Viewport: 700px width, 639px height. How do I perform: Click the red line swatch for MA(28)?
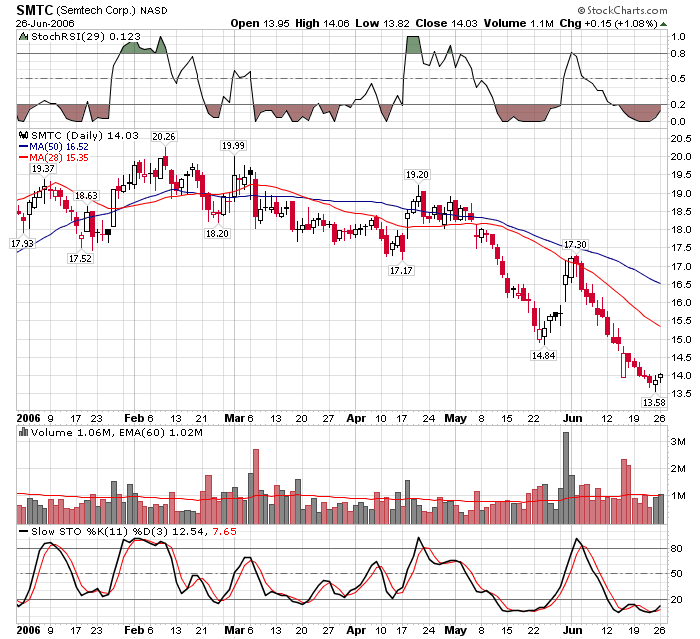coord(23,158)
